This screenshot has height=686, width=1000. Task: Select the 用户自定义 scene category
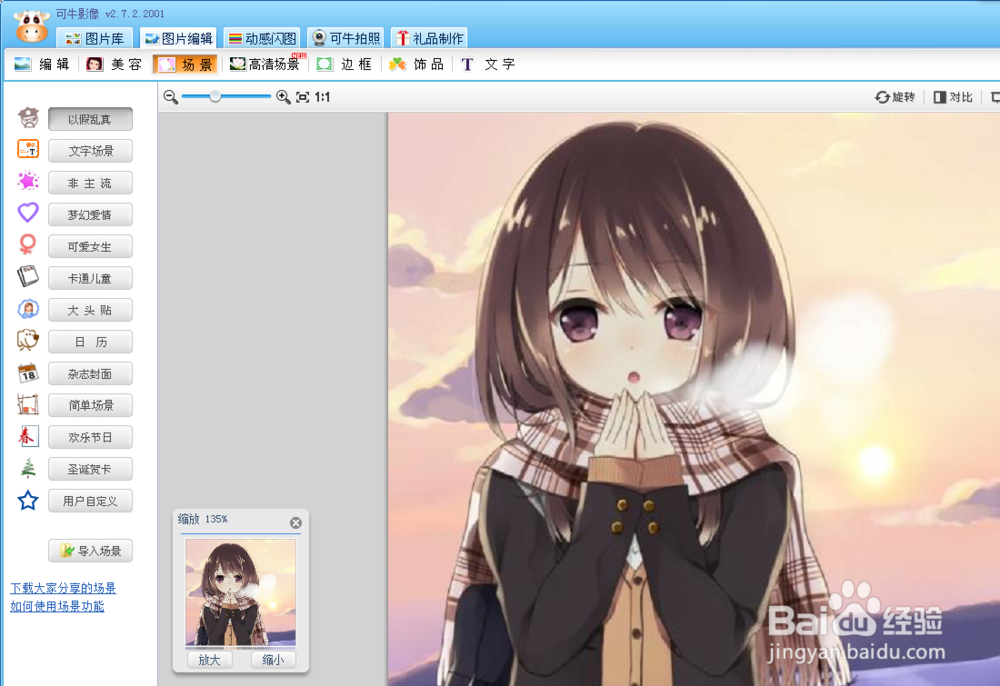(91, 501)
